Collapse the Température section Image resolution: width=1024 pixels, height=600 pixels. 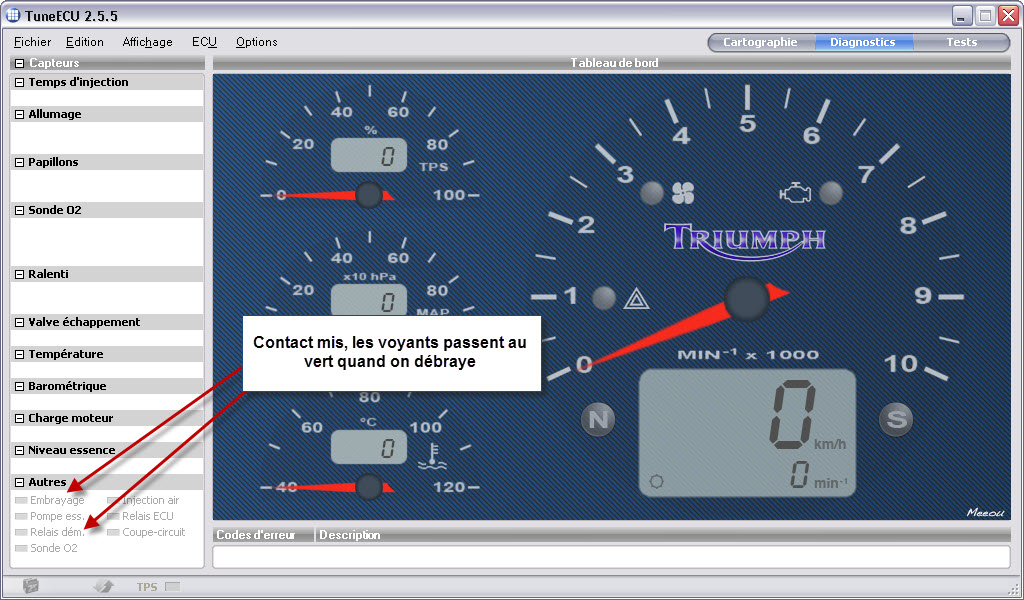(20, 355)
